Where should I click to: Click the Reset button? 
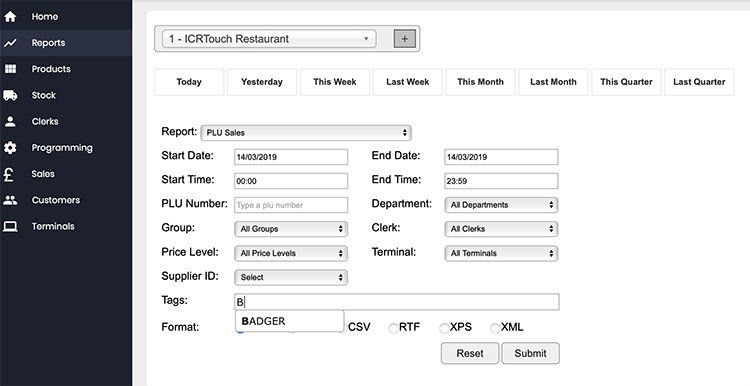tap(470, 353)
